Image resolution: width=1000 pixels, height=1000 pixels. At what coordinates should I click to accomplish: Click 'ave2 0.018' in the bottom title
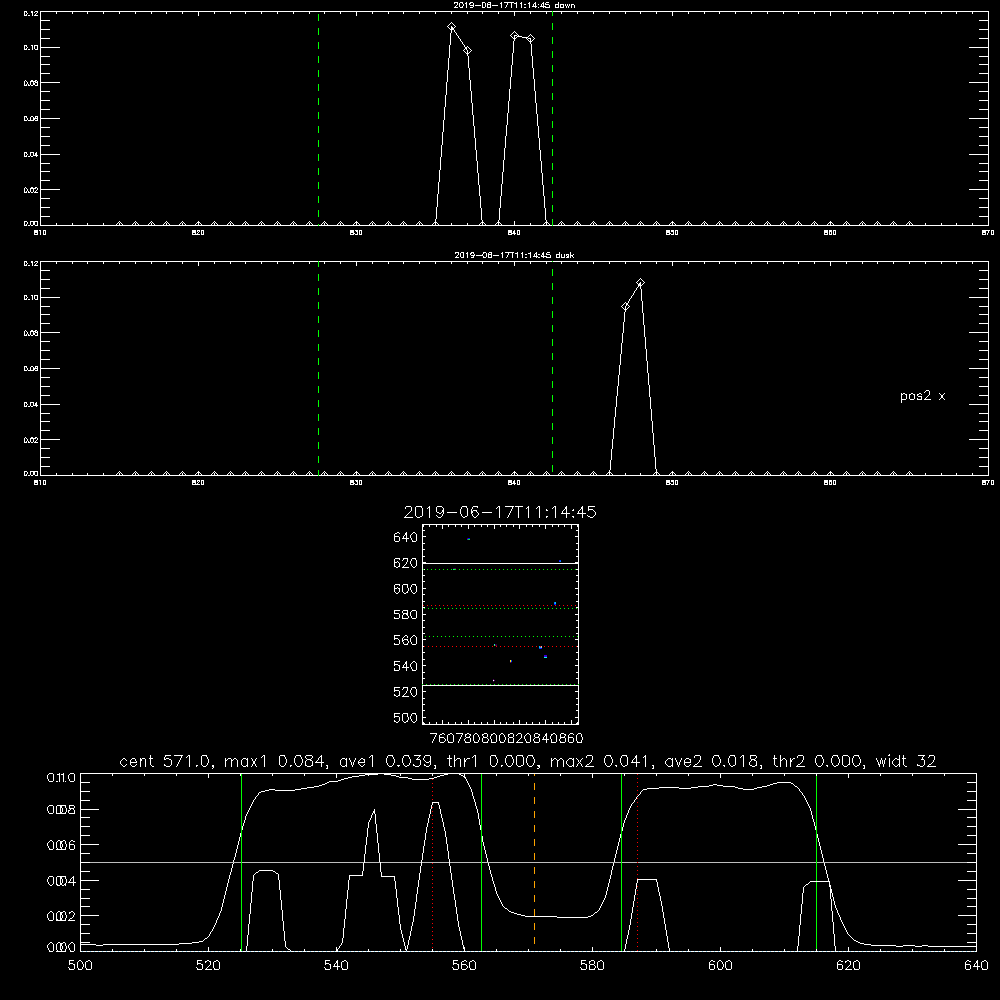(x=710, y=761)
